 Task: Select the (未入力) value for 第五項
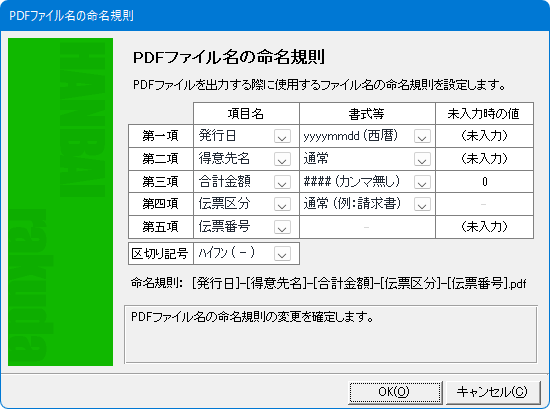(484, 227)
